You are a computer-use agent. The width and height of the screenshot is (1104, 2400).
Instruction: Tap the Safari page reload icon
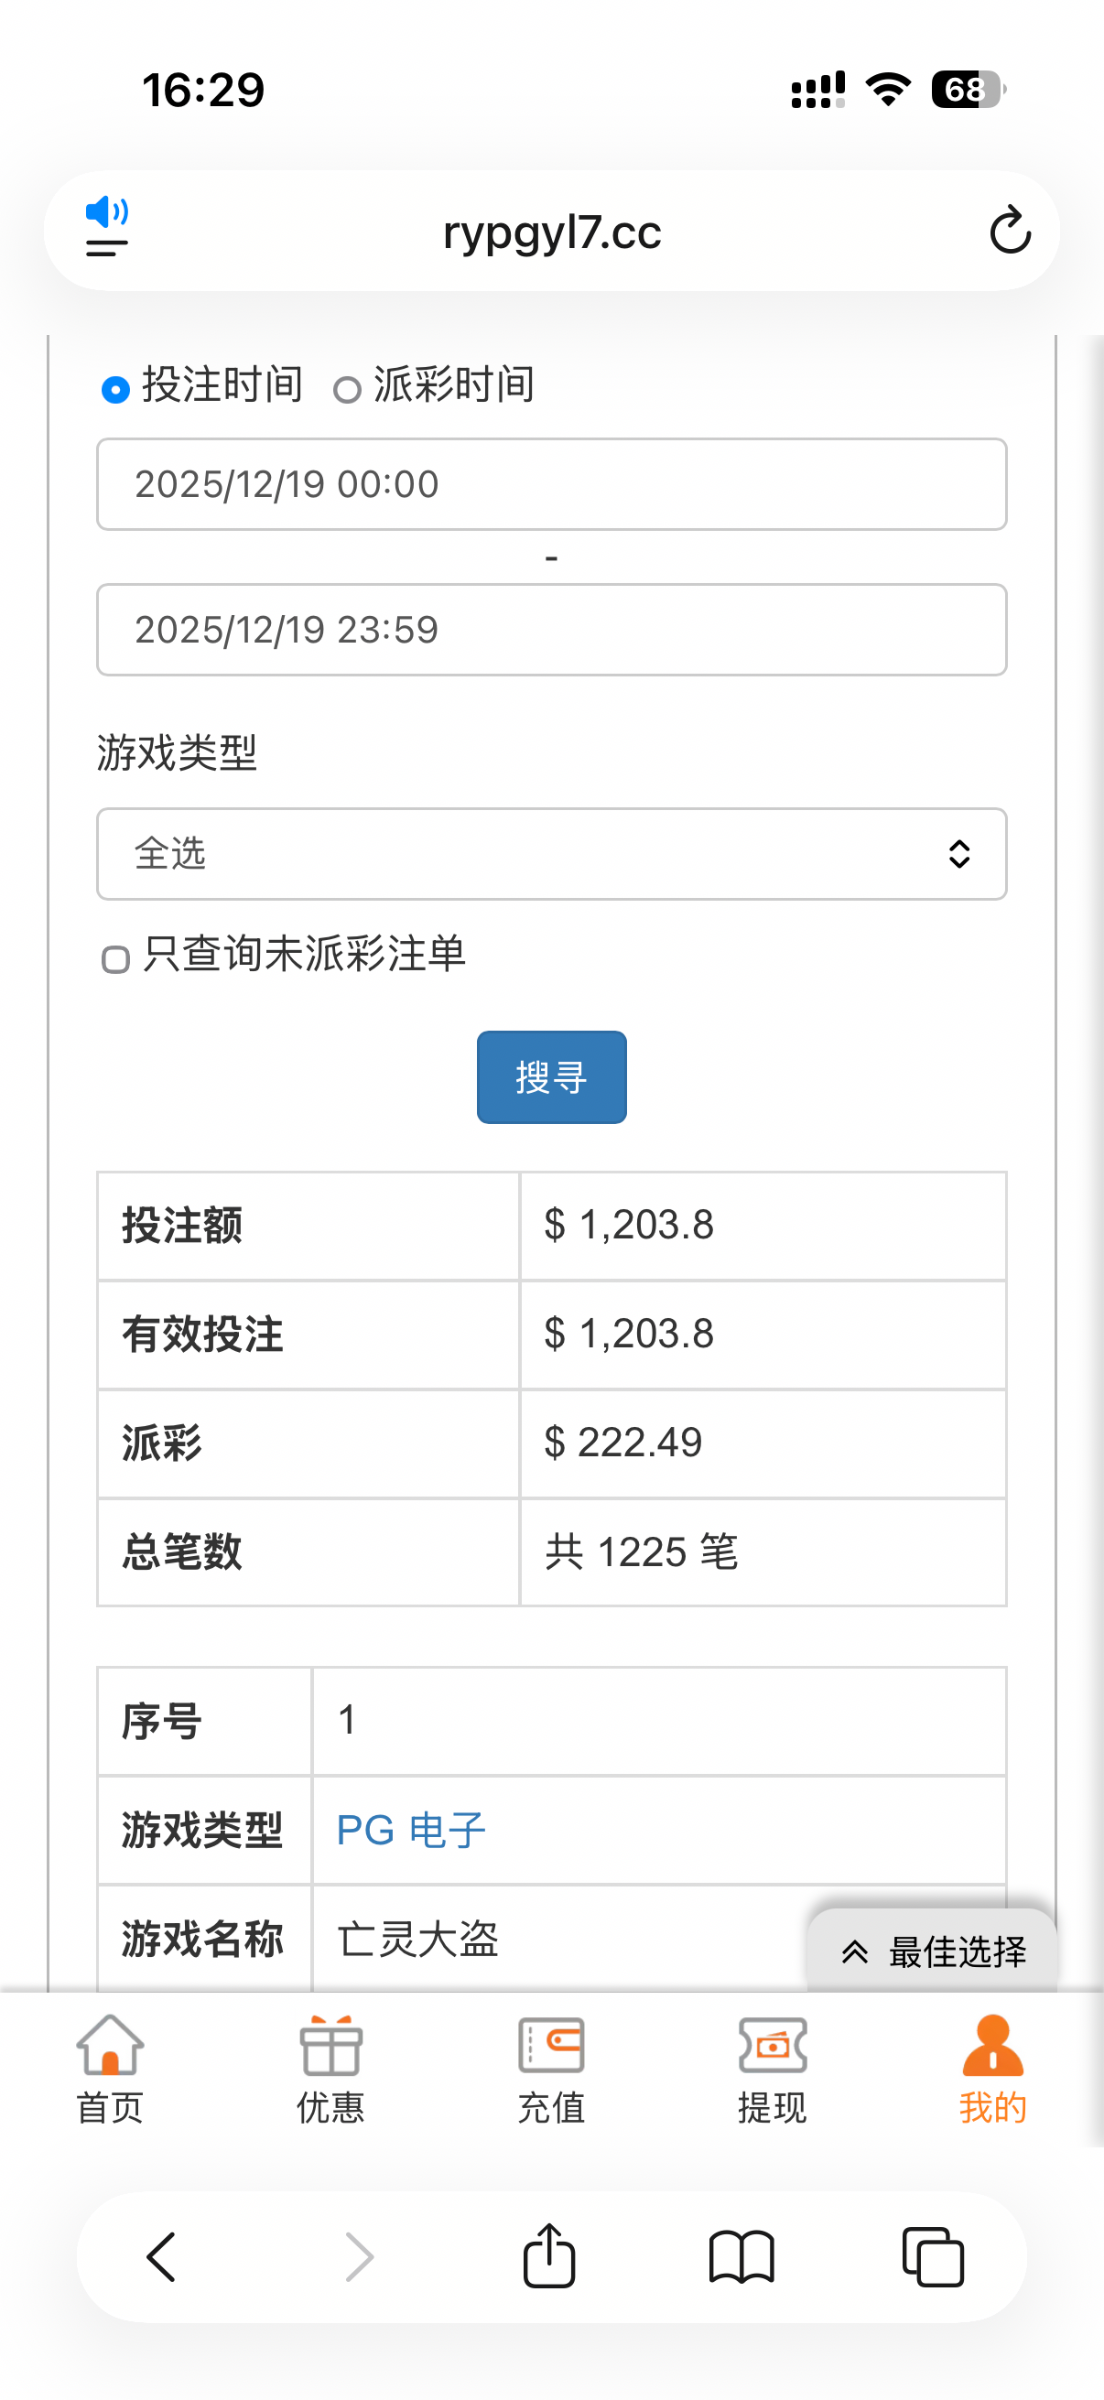pos(1009,231)
